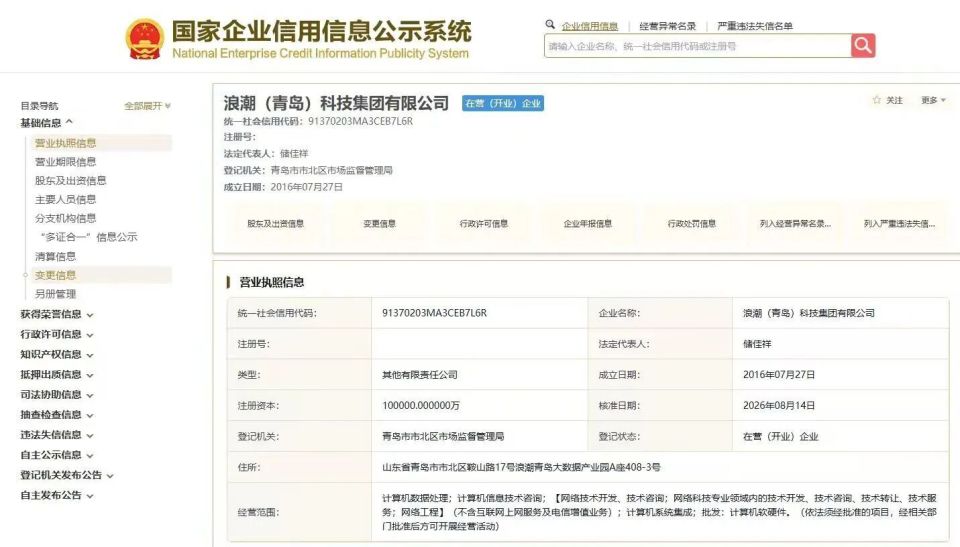Click the 变更信息 shortcut tab
The width and height of the screenshot is (960, 547).
(380, 224)
